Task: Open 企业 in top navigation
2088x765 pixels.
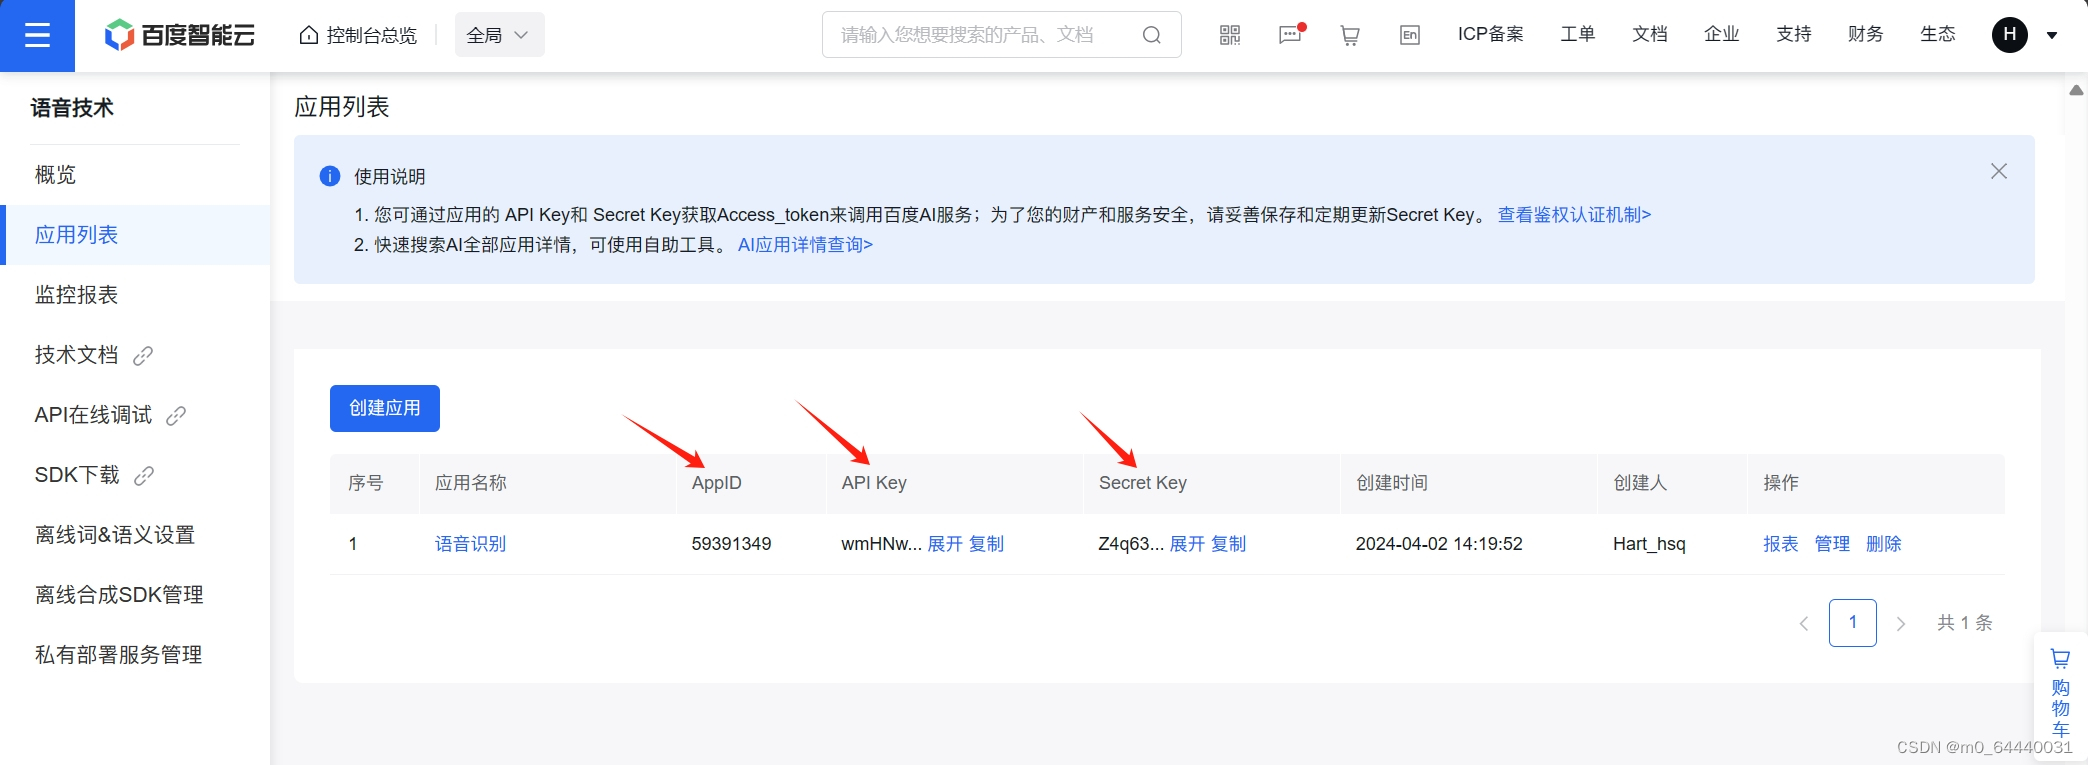Action: pyautogui.click(x=1722, y=34)
